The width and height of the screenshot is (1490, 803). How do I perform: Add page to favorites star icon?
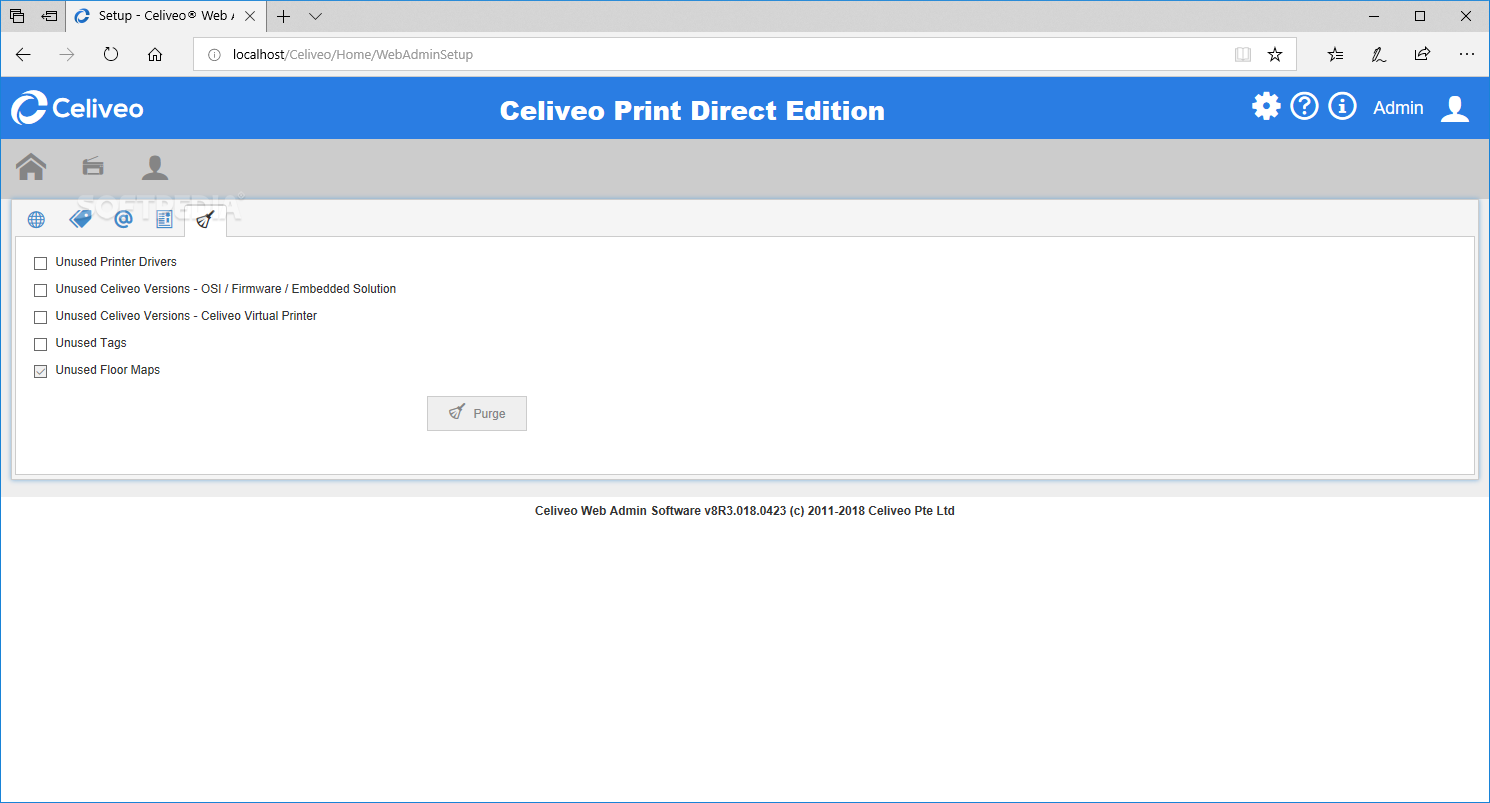[1275, 55]
